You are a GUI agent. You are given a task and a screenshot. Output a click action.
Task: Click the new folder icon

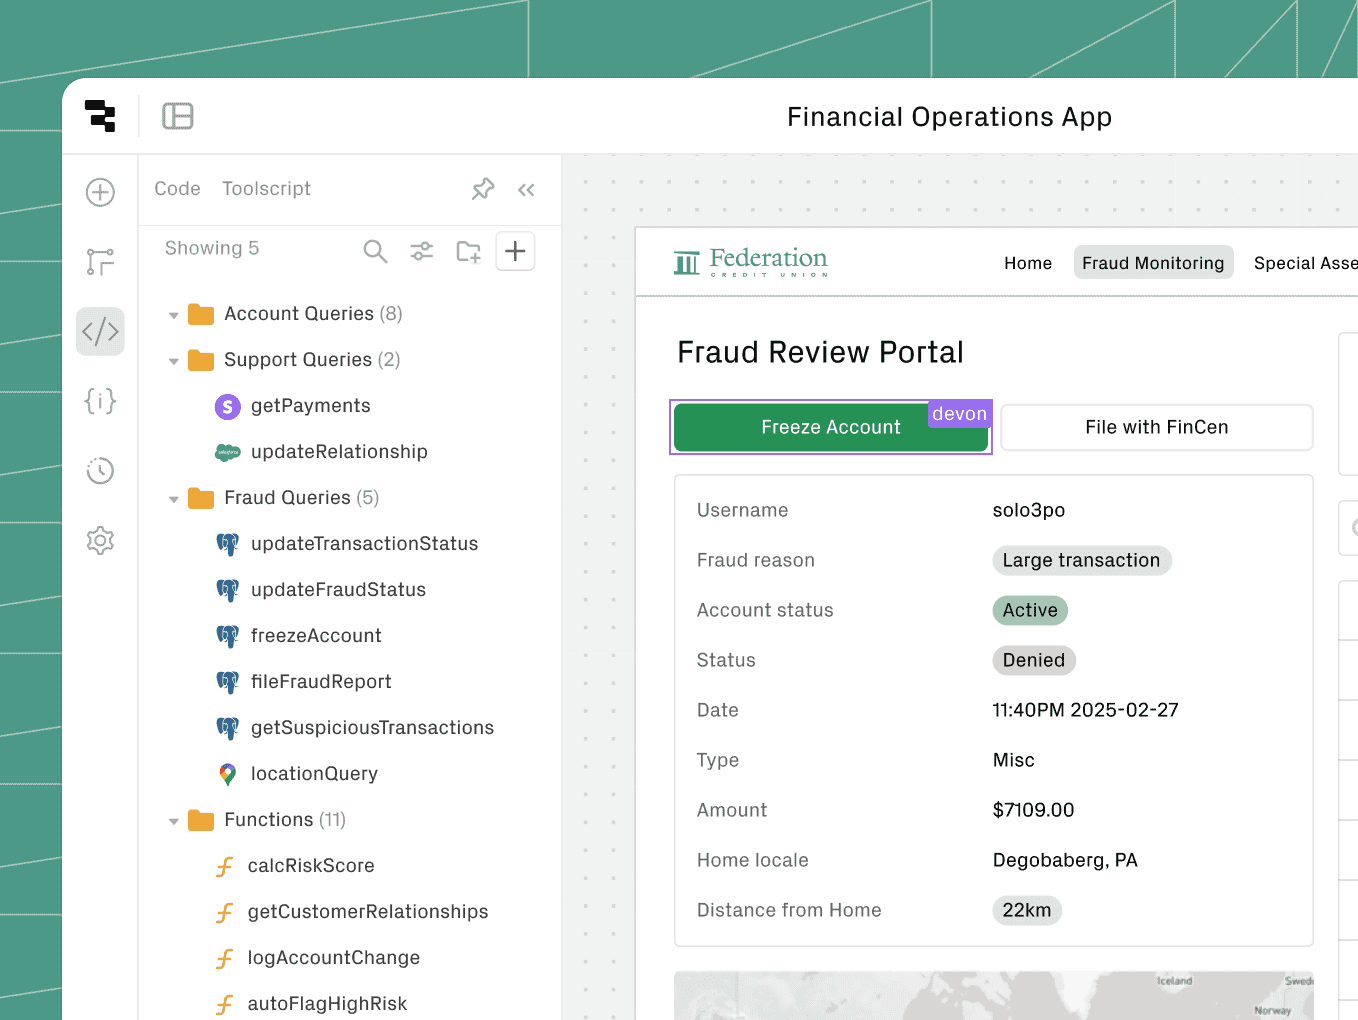tap(468, 251)
